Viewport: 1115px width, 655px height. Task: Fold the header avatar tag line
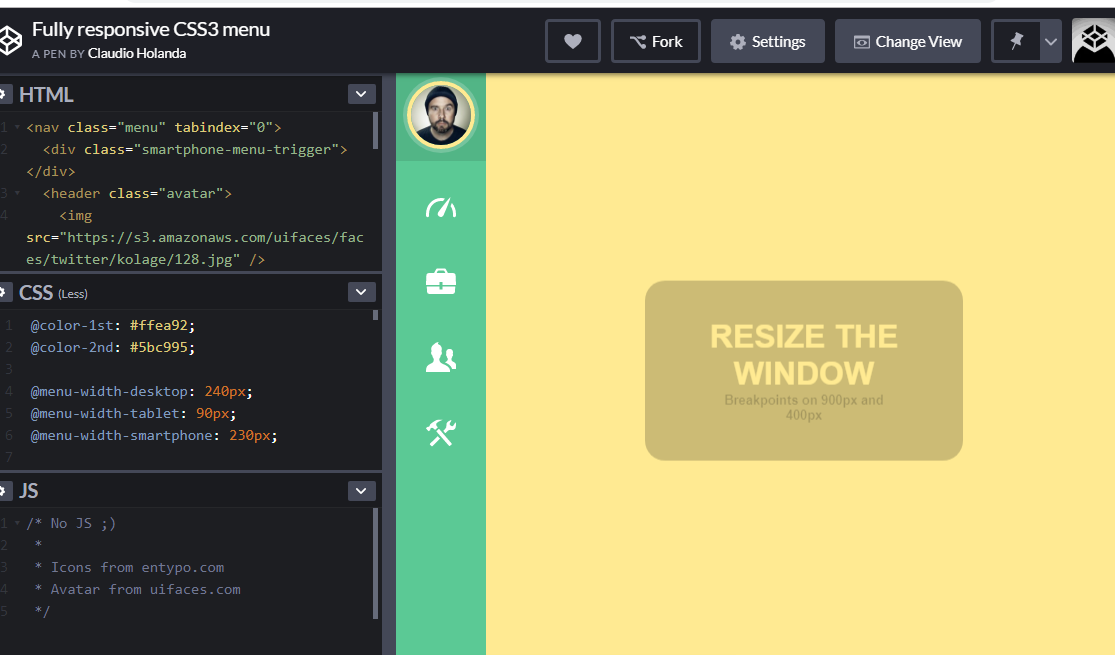(17, 193)
